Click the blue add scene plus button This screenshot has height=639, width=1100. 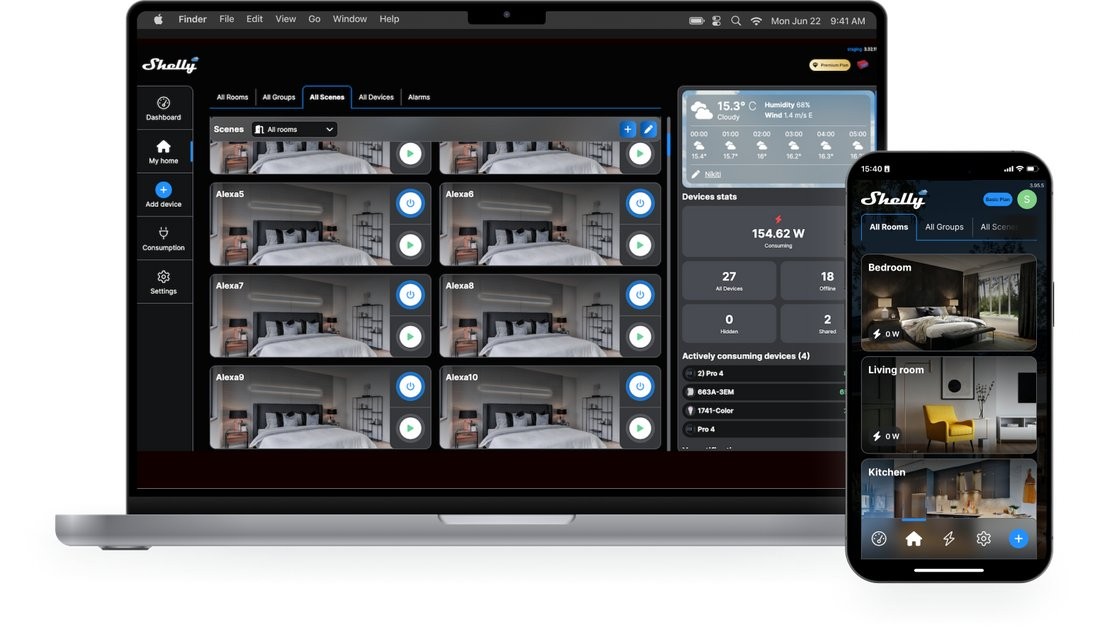(628, 129)
